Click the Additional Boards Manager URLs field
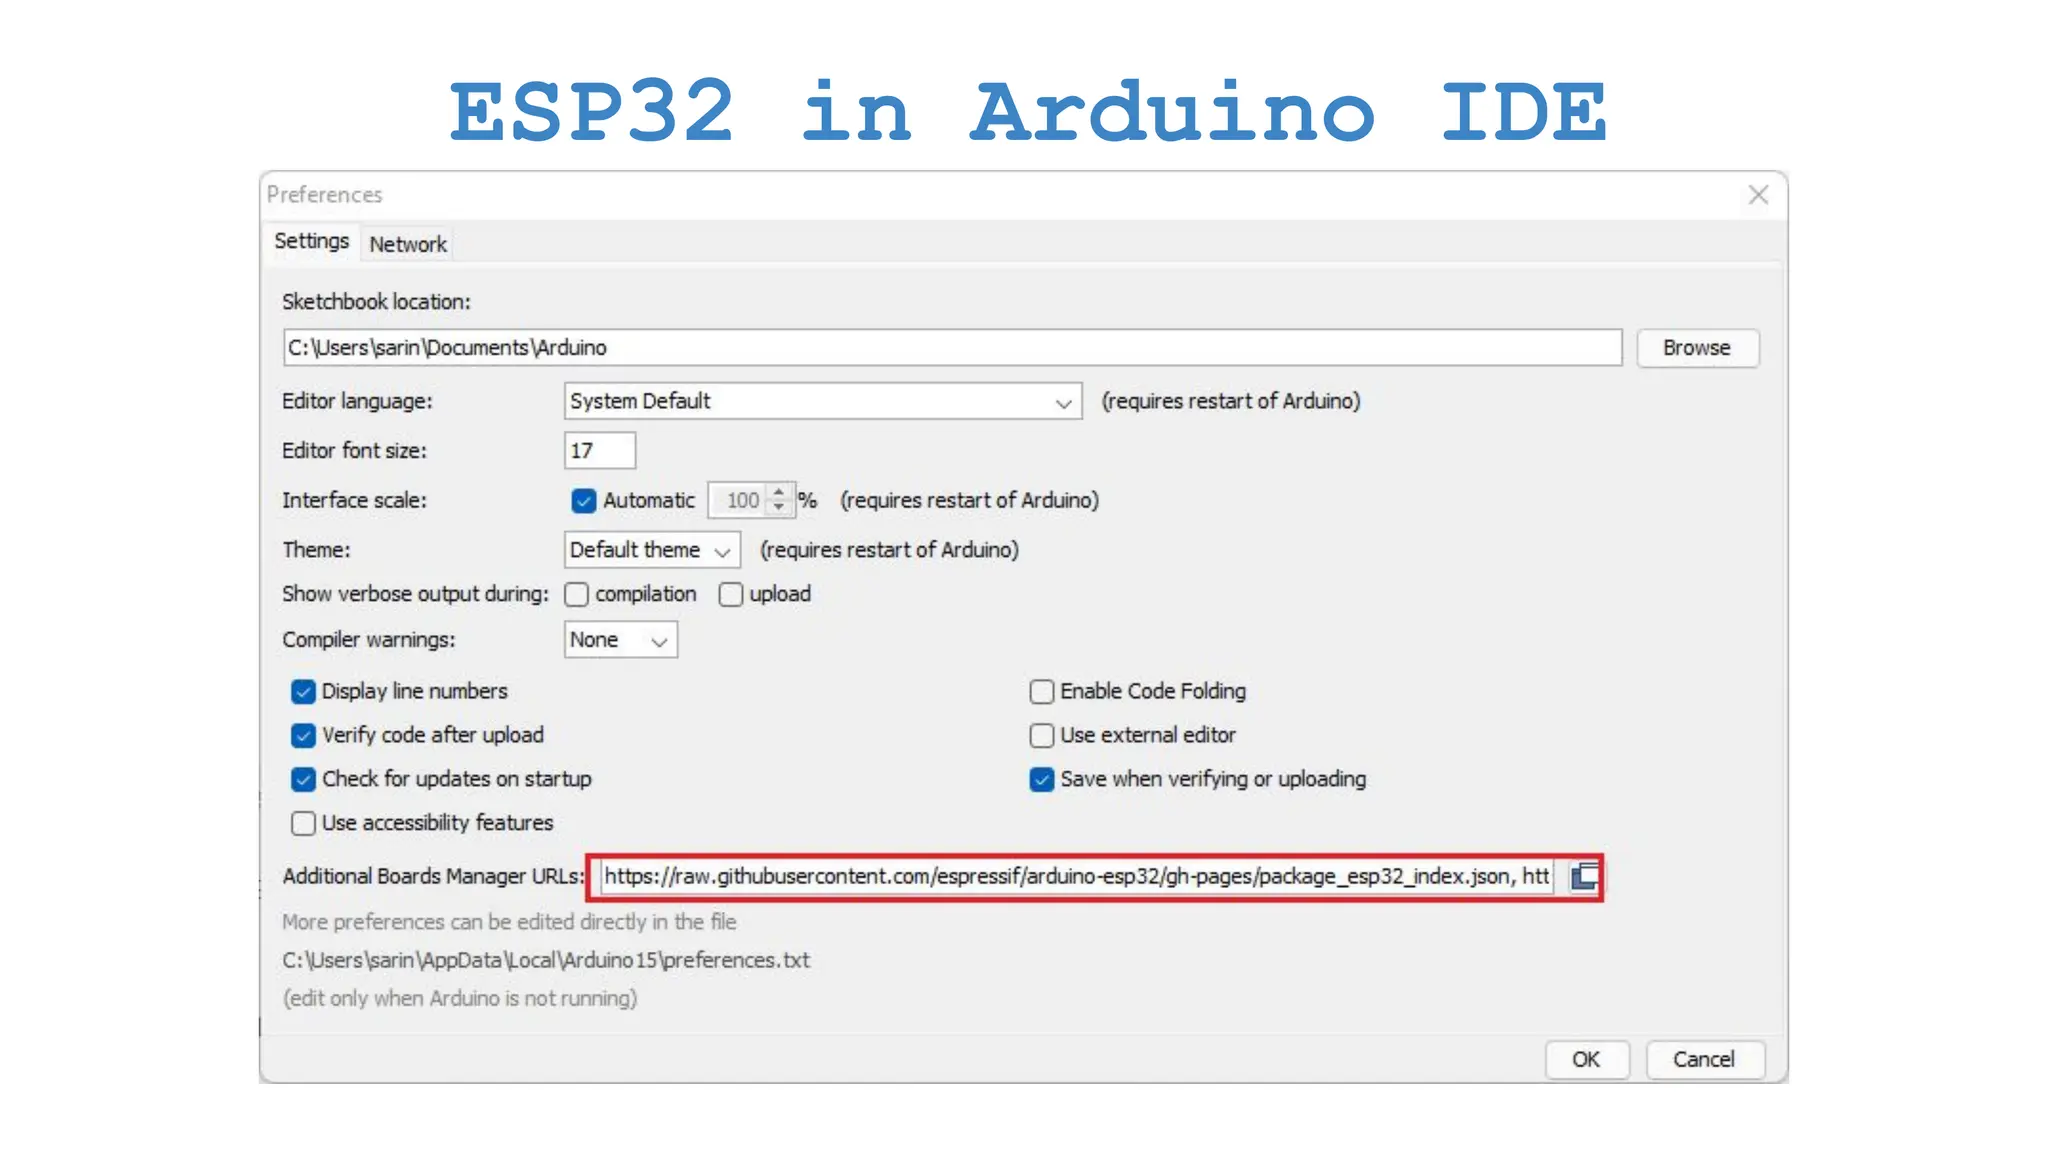The width and height of the screenshot is (2048, 1152). tap(1075, 877)
